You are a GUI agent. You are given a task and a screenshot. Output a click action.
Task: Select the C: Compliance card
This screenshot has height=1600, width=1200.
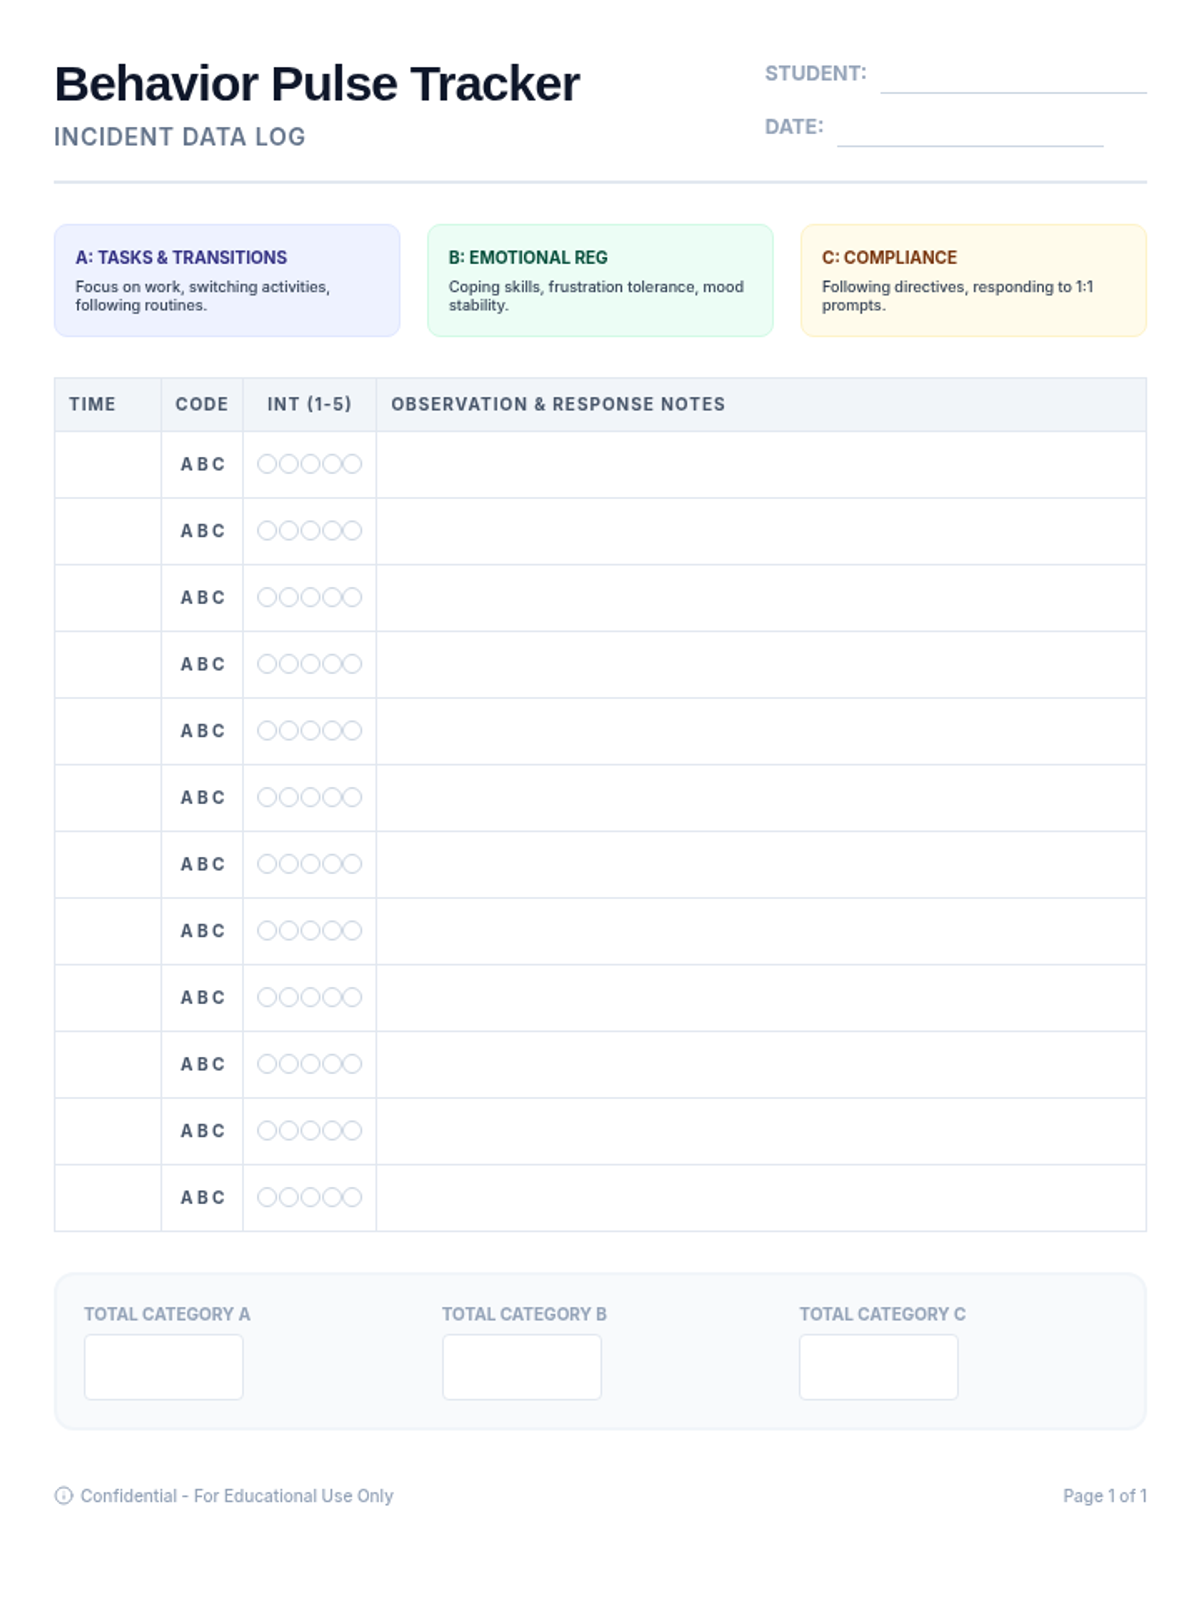click(x=973, y=280)
